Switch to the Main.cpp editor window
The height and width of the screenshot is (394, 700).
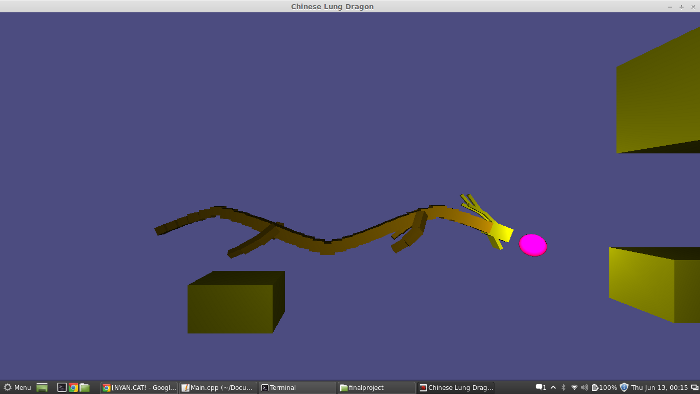click(x=218, y=387)
